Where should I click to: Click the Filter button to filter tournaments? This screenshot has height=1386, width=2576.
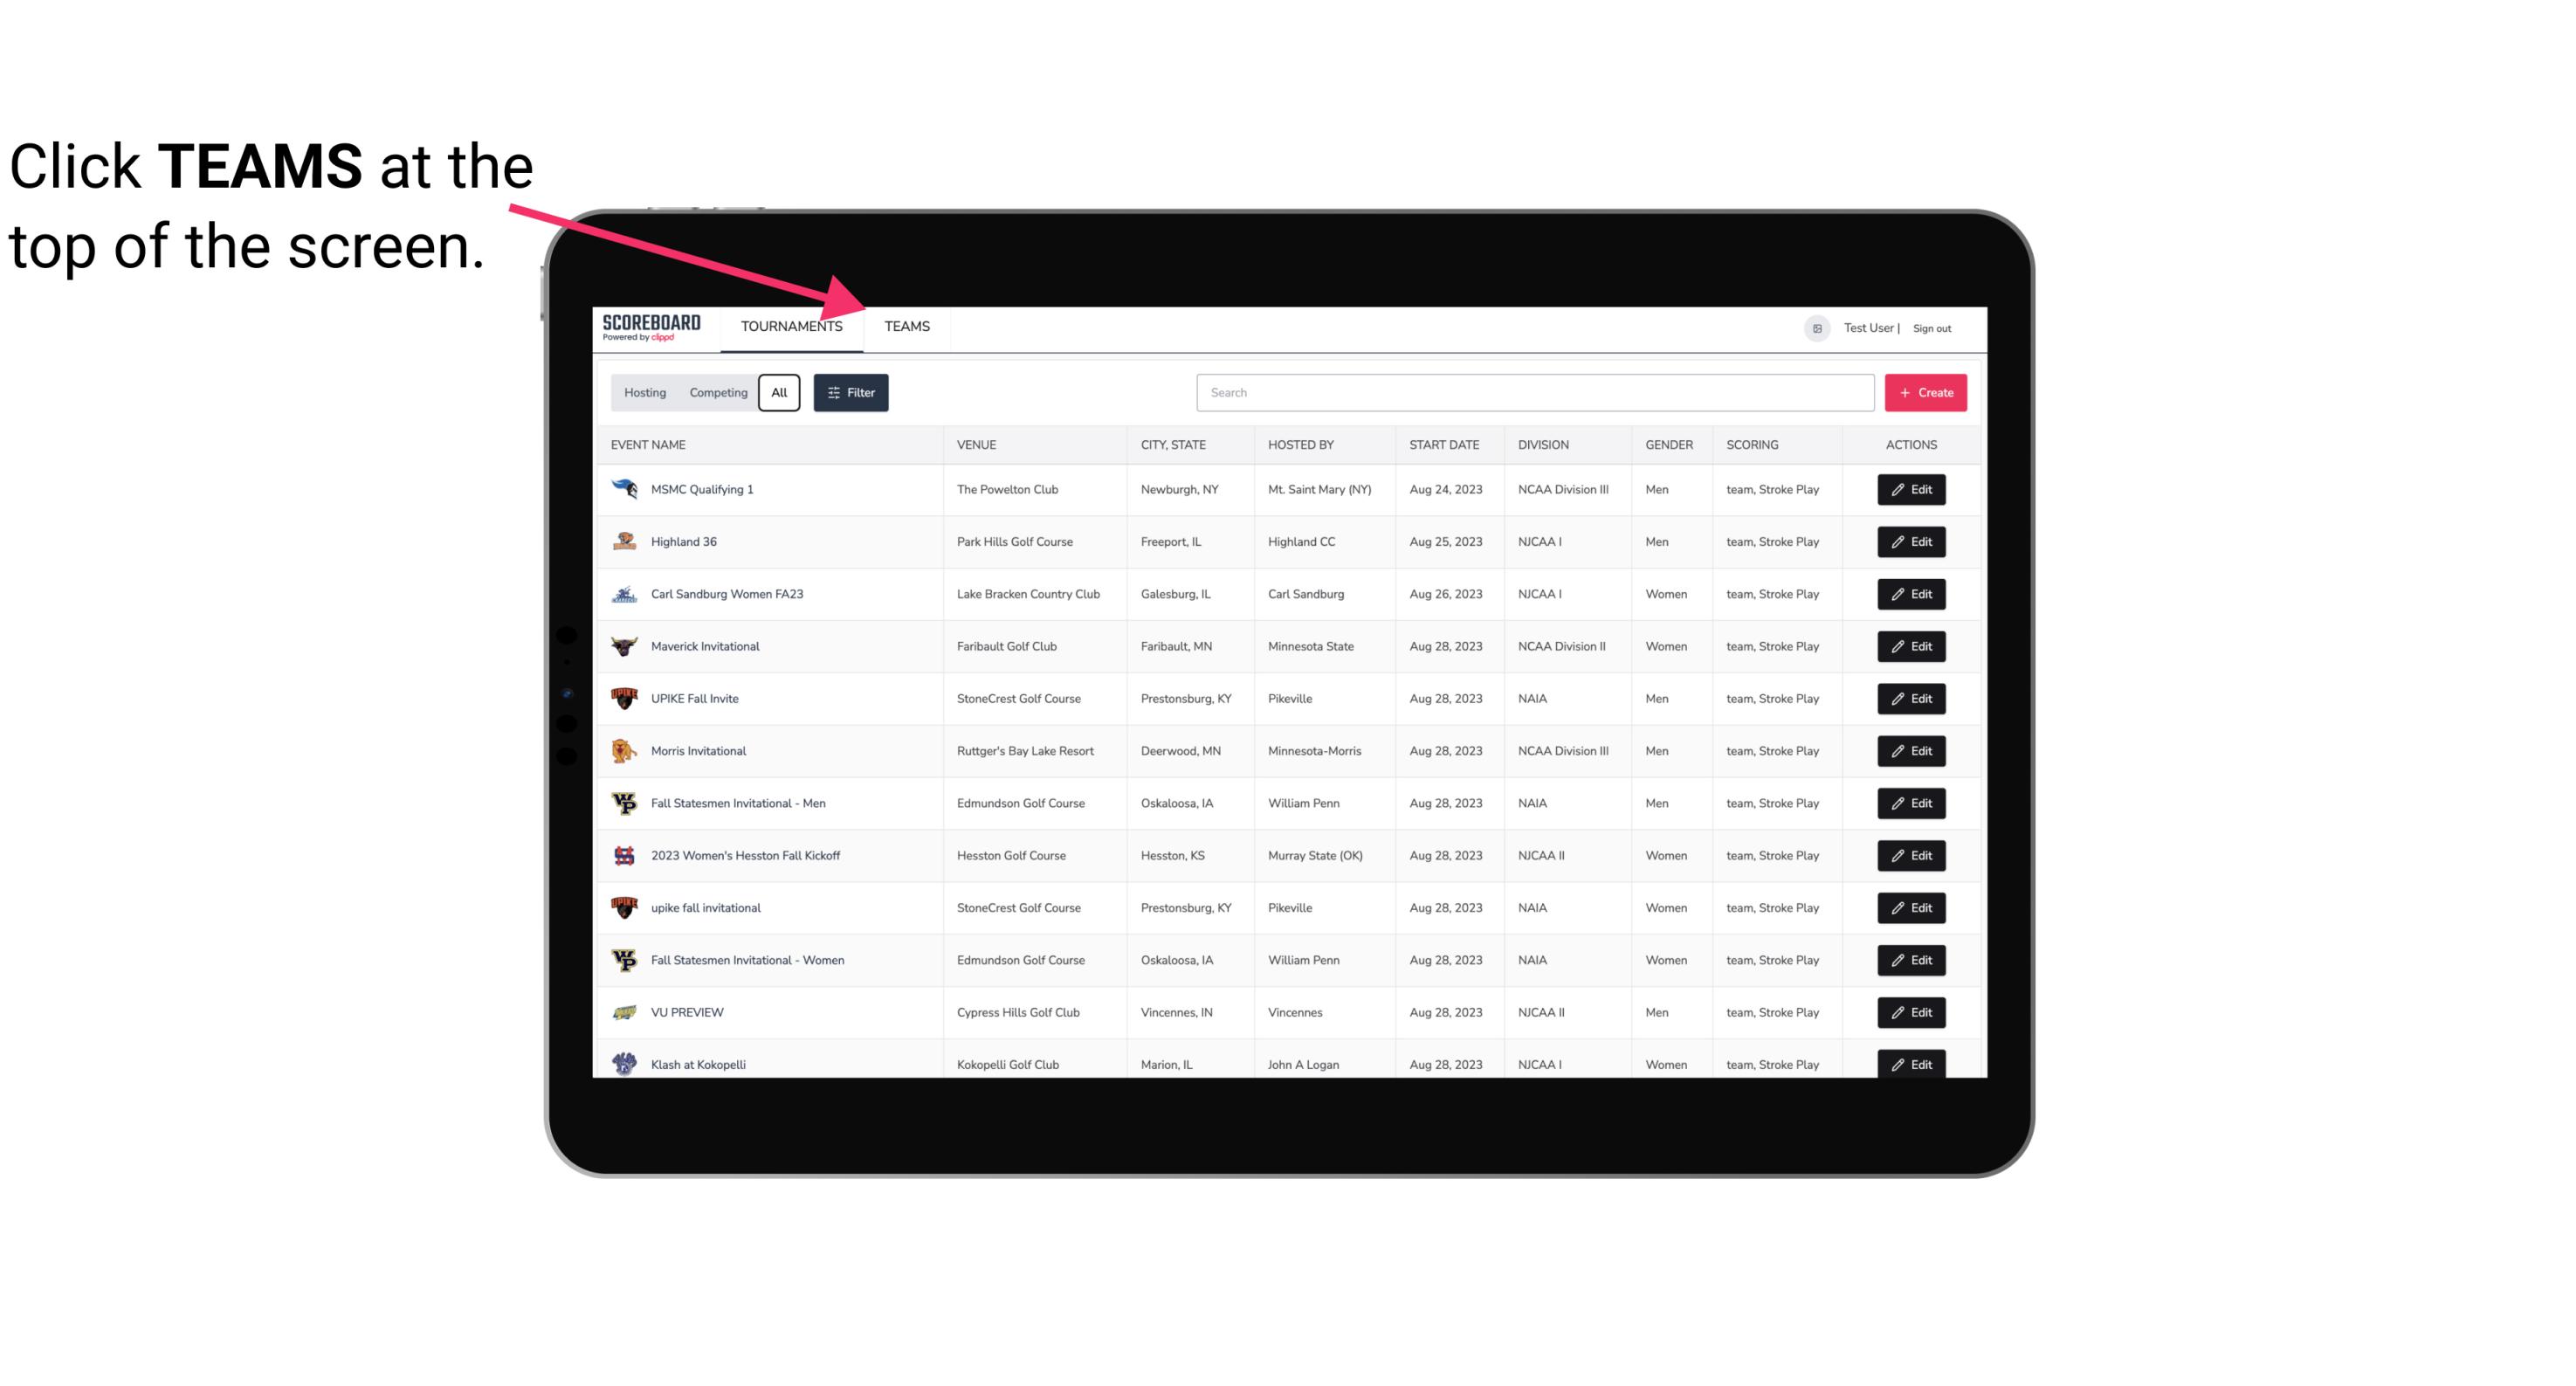tap(850, 393)
